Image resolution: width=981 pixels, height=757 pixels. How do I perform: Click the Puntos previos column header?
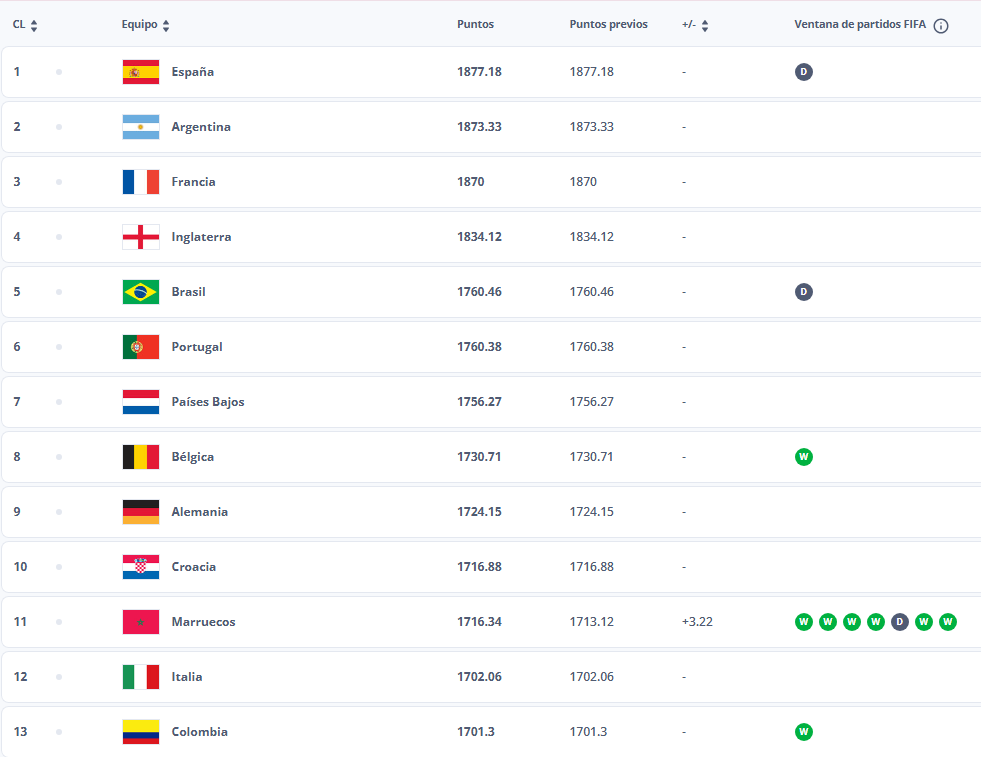[x=608, y=25]
